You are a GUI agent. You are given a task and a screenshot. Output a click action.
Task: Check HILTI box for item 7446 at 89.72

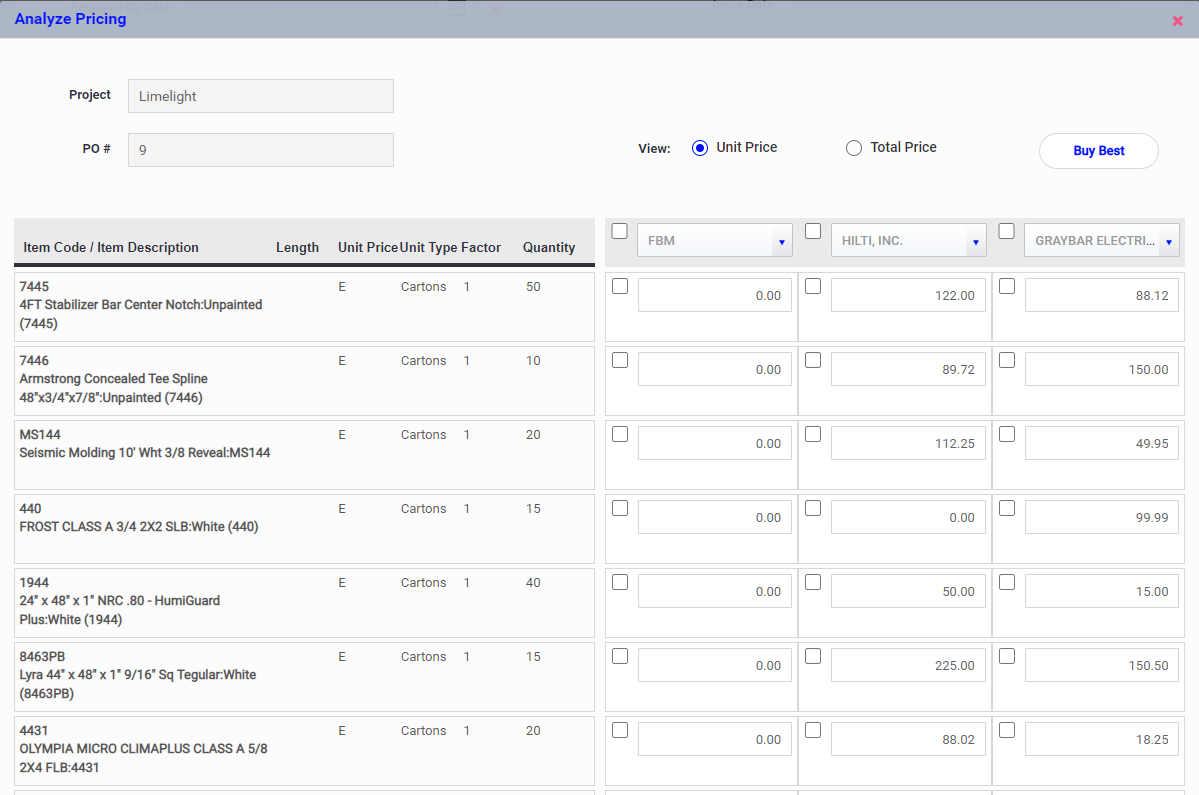tap(813, 360)
